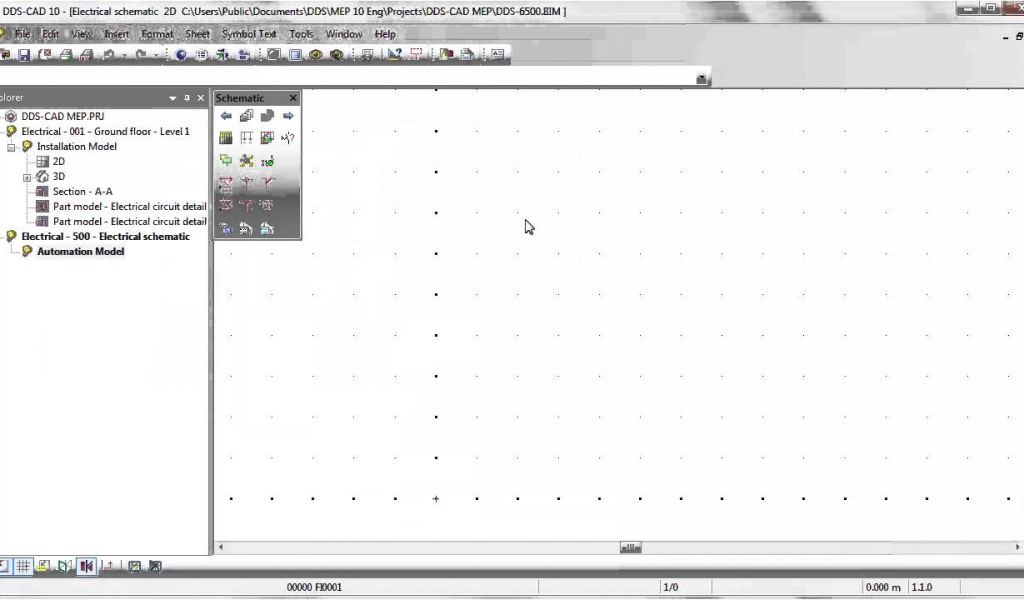Viewport: 1024px width, 600px height.
Task: Click the left arrow in Schematic palette
Action: coord(226,116)
